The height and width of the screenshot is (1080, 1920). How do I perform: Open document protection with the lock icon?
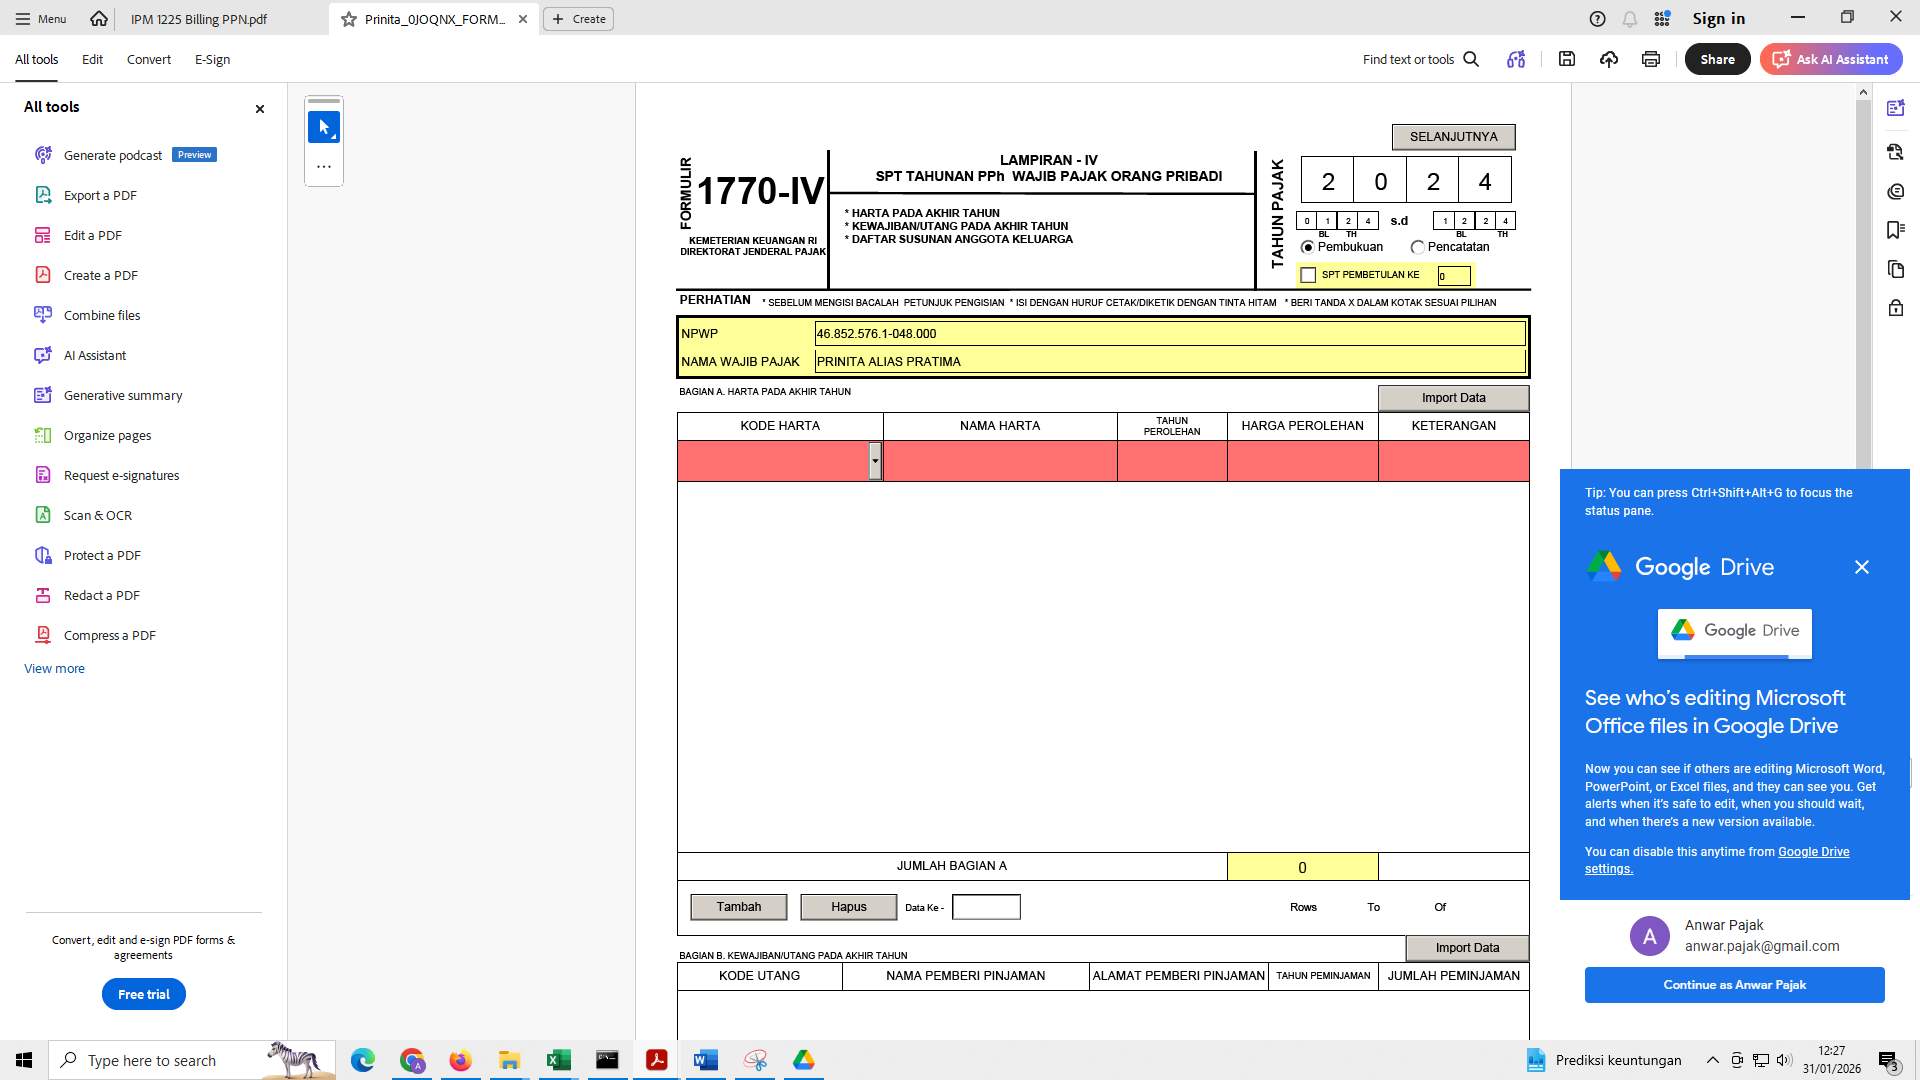1896,308
